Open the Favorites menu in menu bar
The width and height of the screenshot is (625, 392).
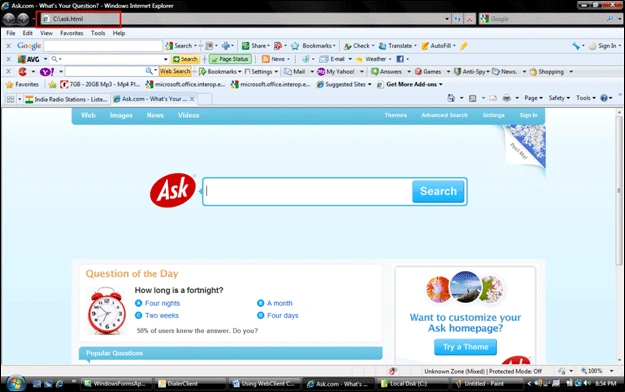[x=72, y=33]
